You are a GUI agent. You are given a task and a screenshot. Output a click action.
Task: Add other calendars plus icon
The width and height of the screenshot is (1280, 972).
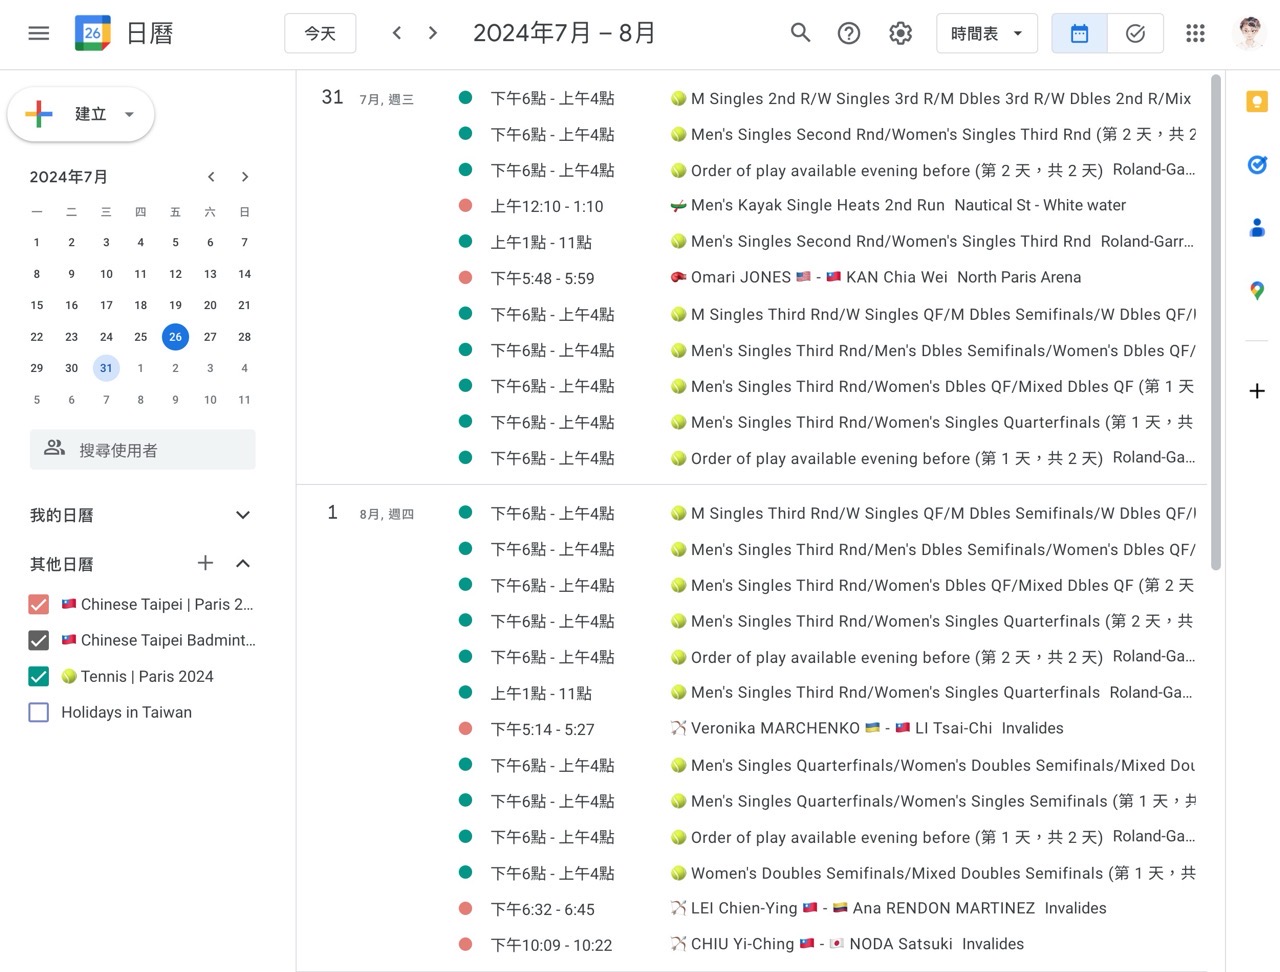pyautogui.click(x=205, y=563)
